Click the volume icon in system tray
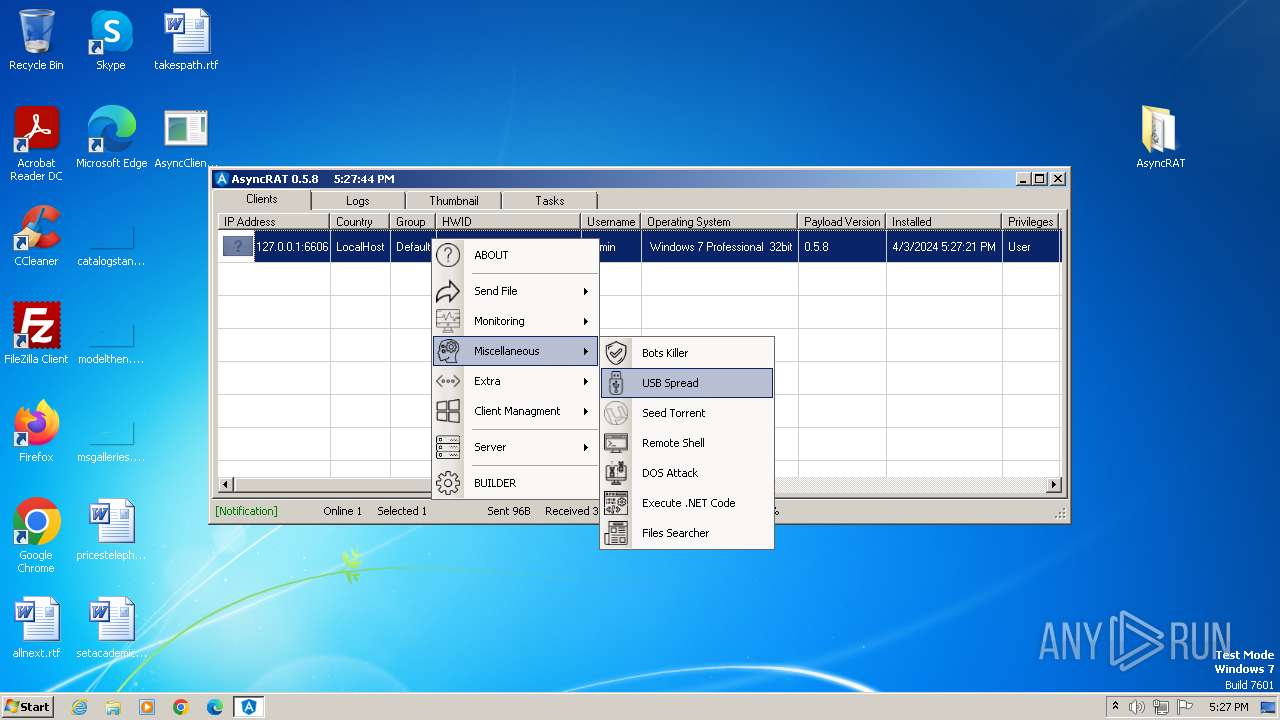The width and height of the screenshot is (1280, 720). (x=1137, y=707)
